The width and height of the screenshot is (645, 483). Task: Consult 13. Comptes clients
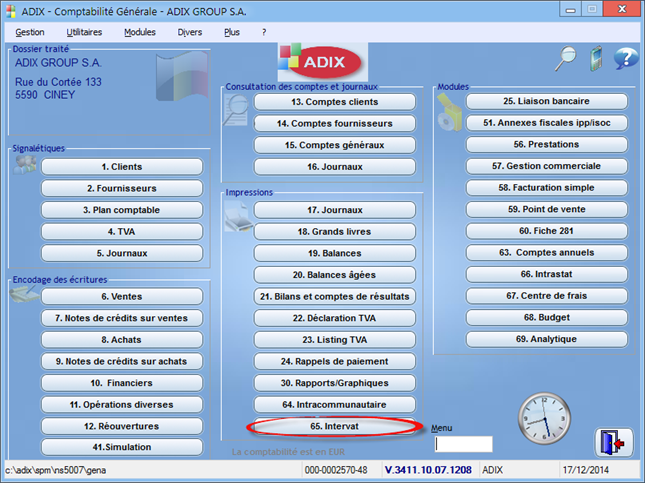pos(335,102)
